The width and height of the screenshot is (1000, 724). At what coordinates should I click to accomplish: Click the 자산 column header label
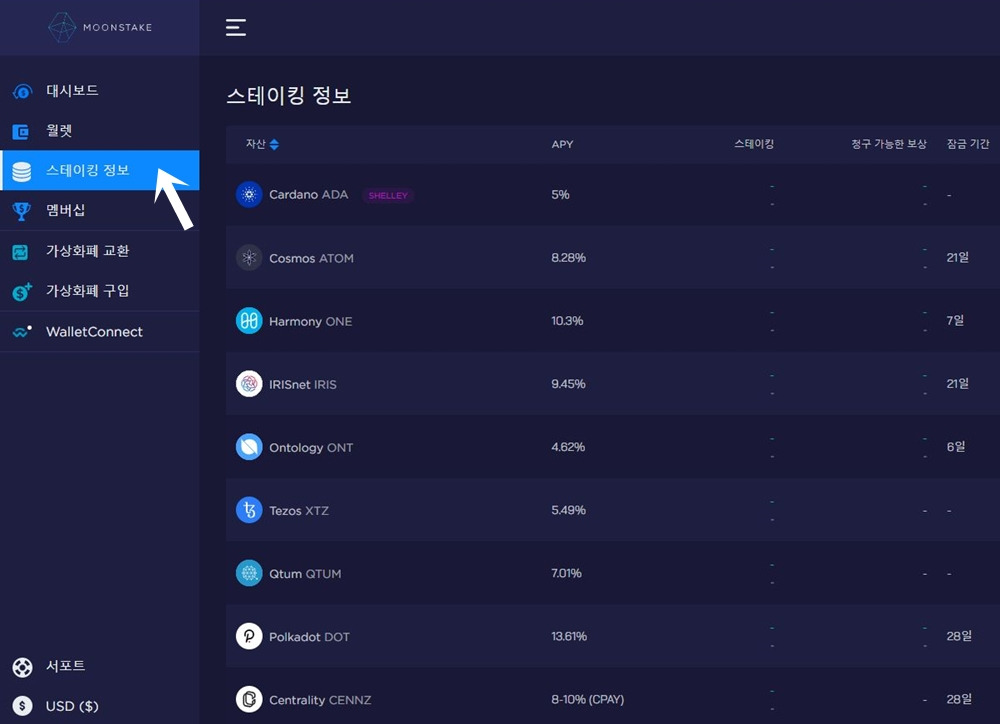256,144
